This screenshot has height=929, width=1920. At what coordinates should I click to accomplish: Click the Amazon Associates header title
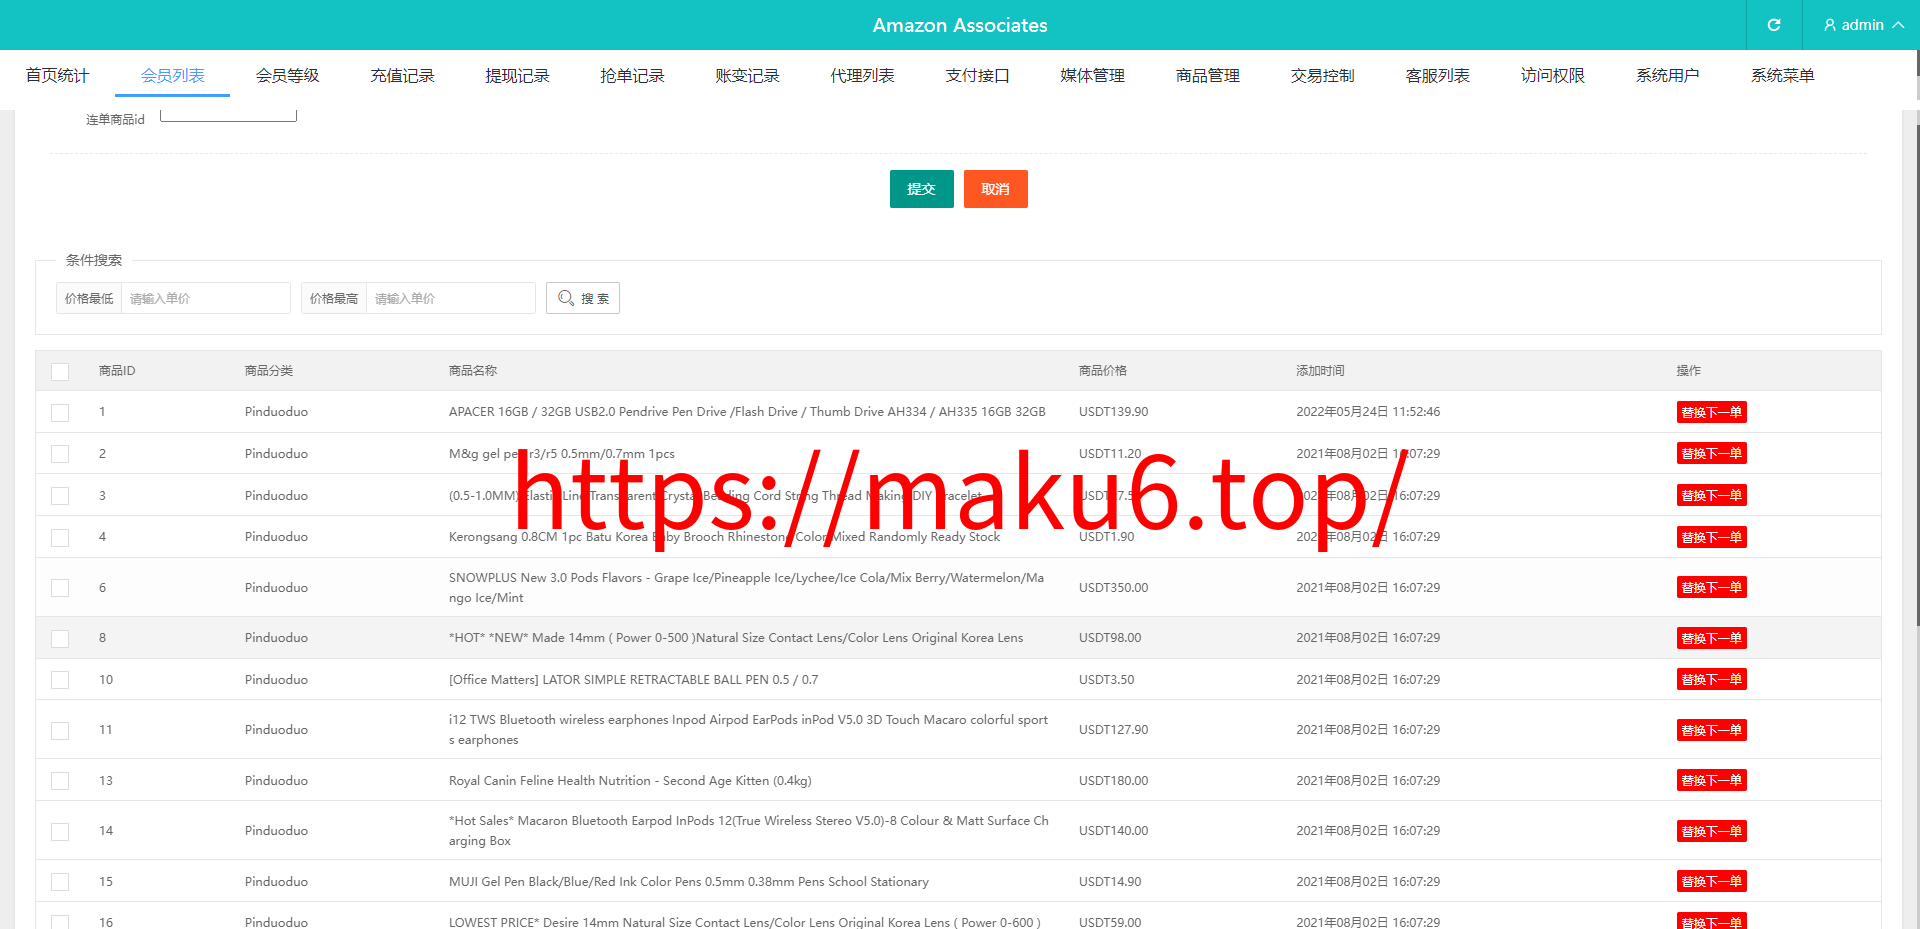[960, 25]
